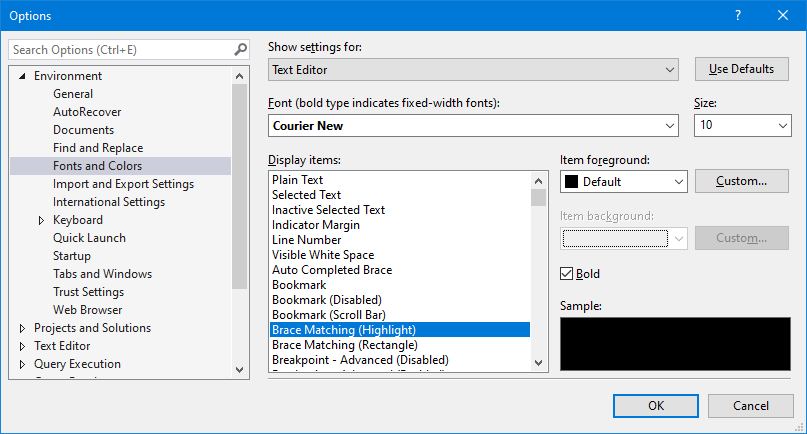Expand the Keyboard tree node
The image size is (807, 434).
point(41,220)
